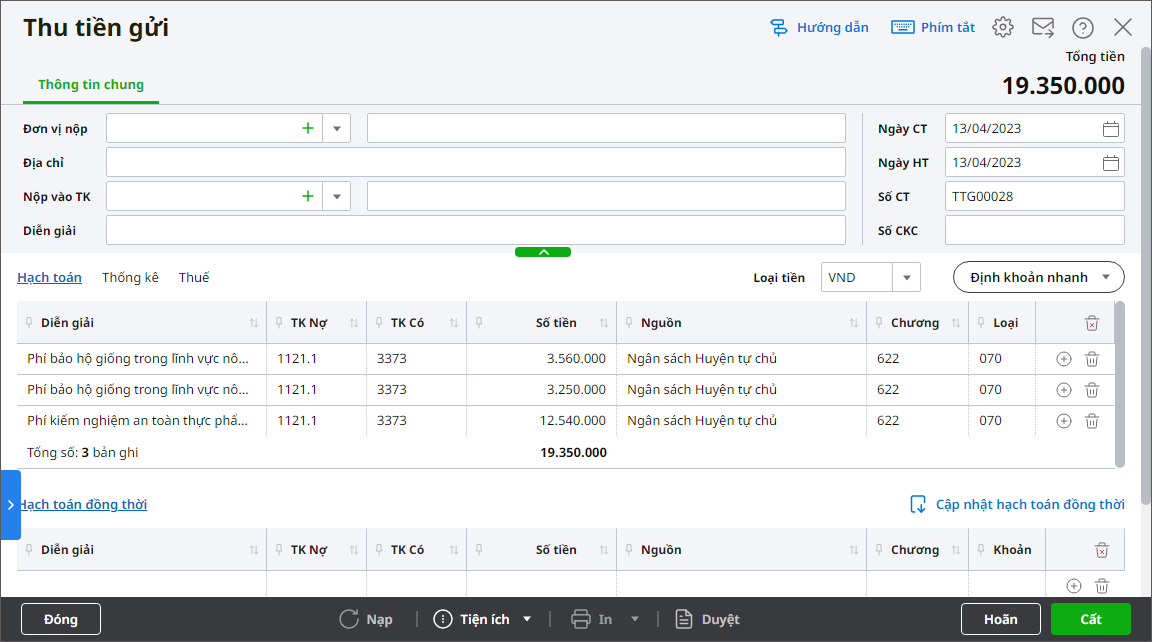Image resolution: width=1152 pixels, height=642 pixels.
Task: Click the envelope feedback icon
Action: coord(1043,27)
